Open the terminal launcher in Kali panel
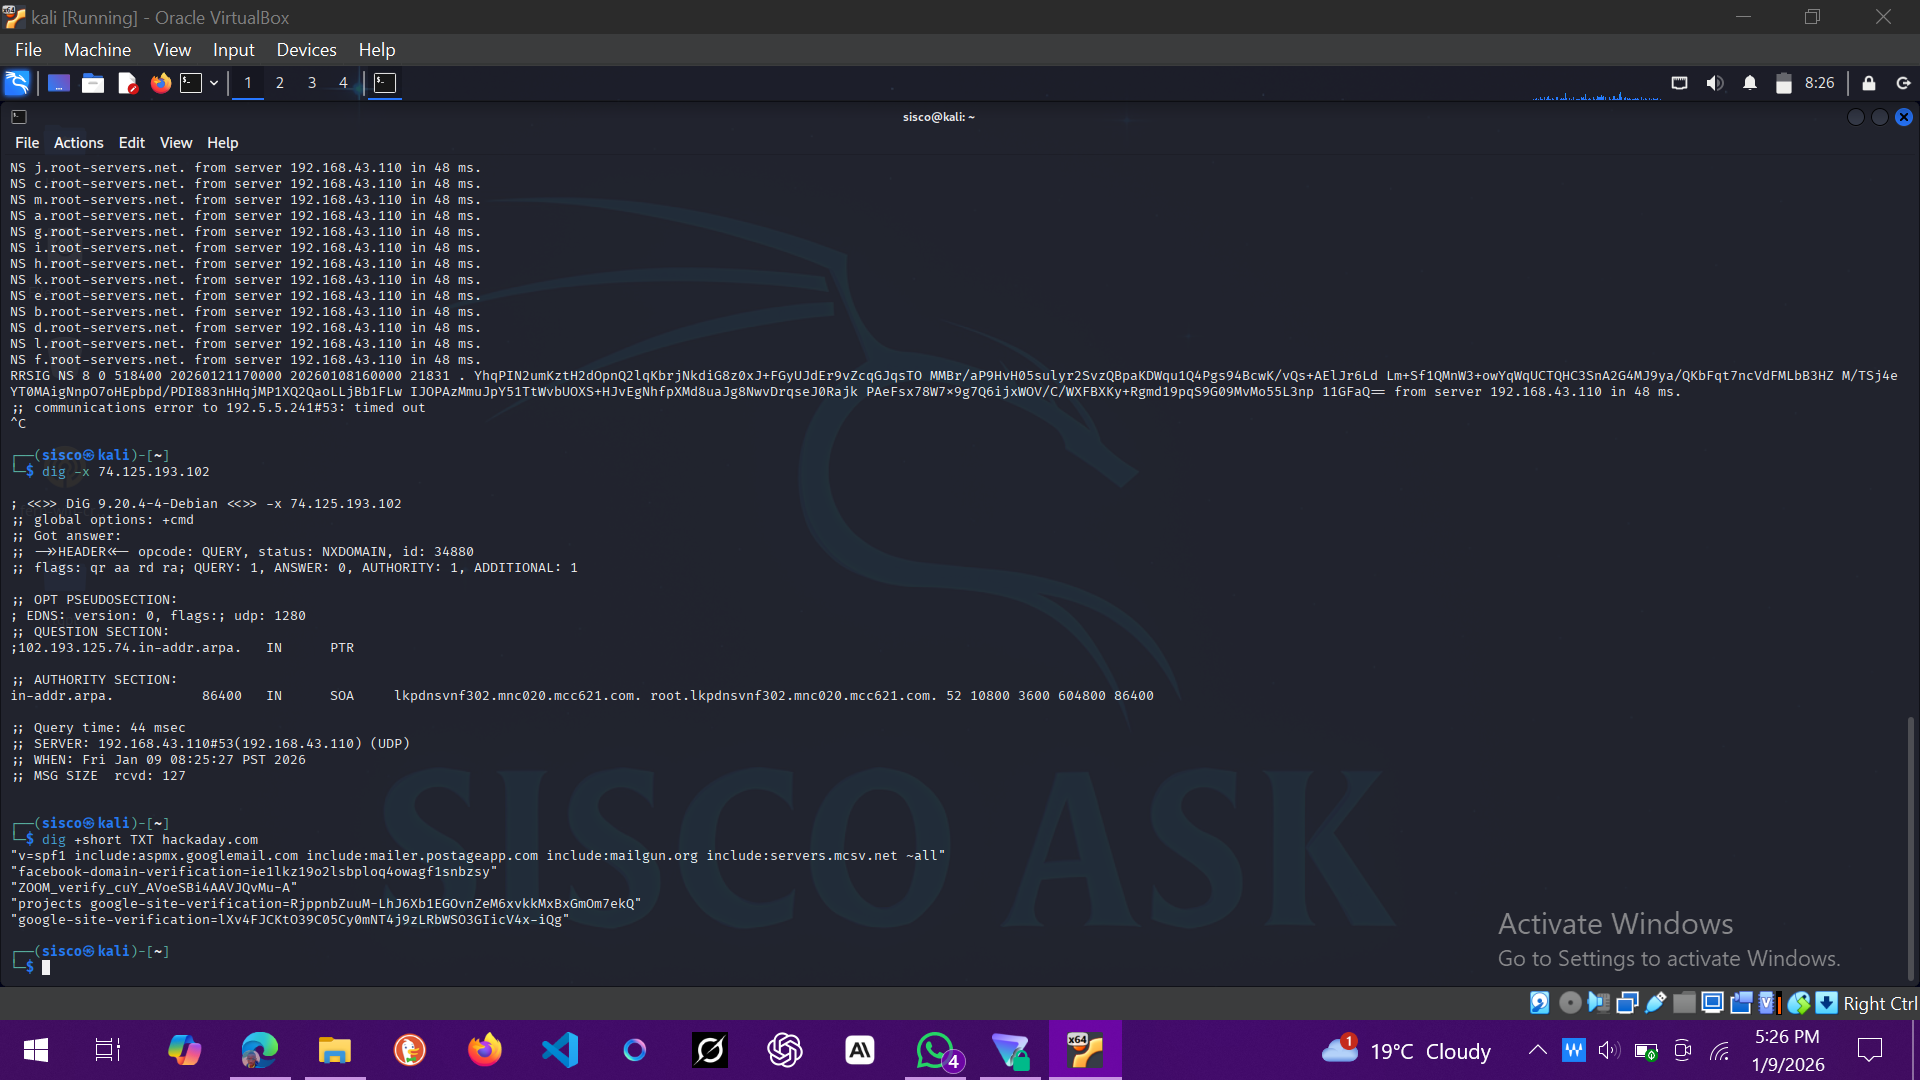The image size is (1920, 1080). [191, 83]
